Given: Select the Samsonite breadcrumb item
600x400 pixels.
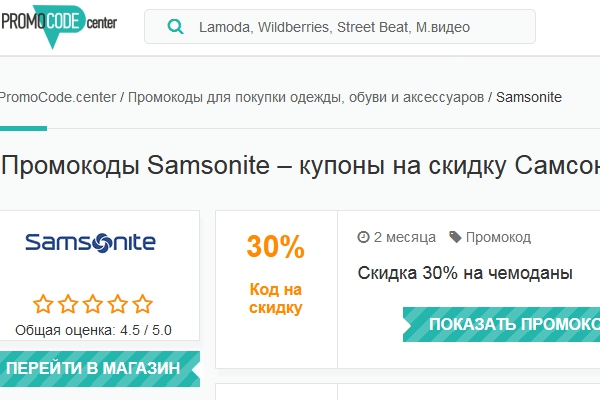Looking at the screenshot, I should (x=528, y=97).
